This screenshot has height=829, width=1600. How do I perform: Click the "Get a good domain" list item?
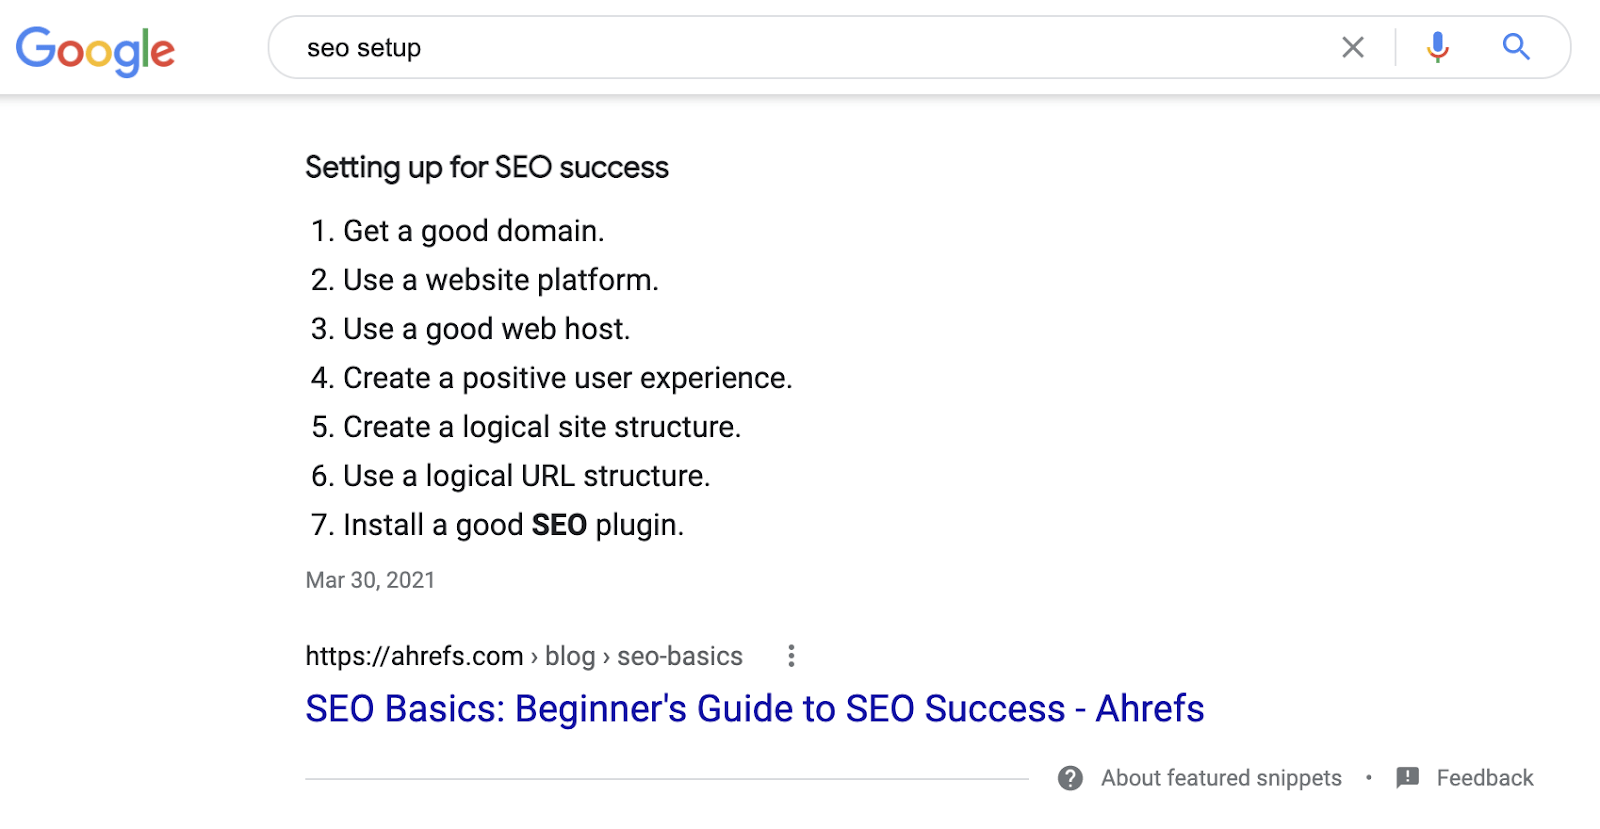click(x=473, y=231)
